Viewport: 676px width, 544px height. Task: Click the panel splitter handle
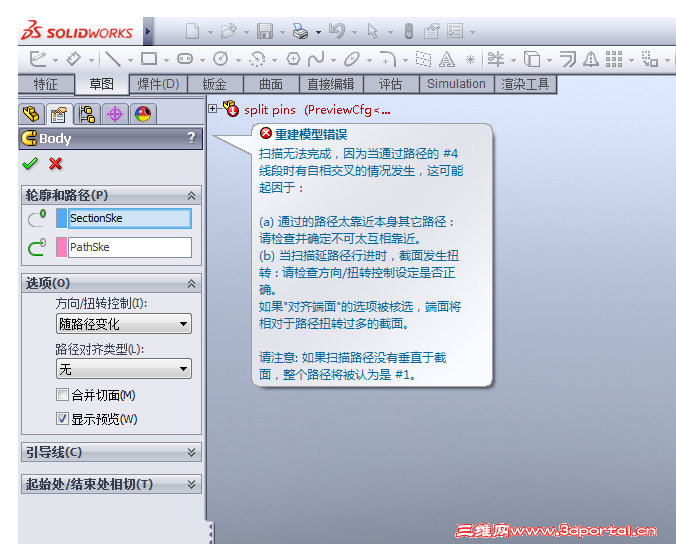210,534
